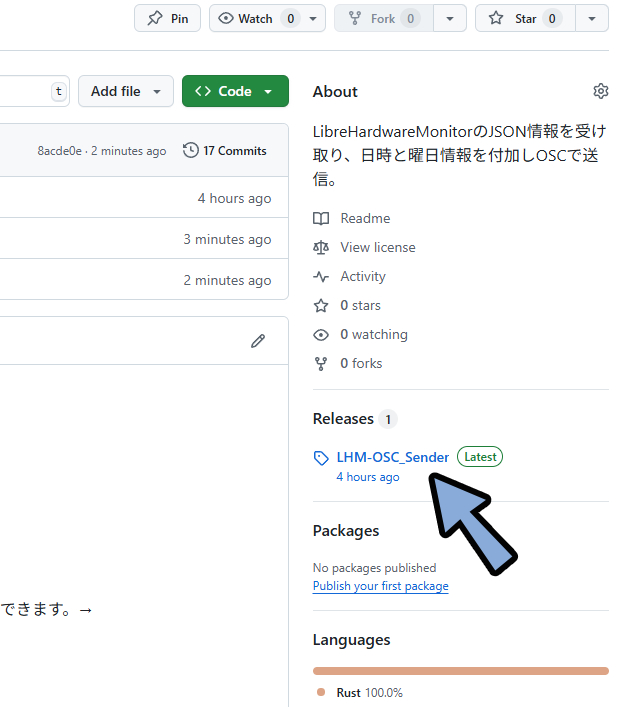Open the 0 watching link
The image size is (643, 707).
tap(374, 334)
